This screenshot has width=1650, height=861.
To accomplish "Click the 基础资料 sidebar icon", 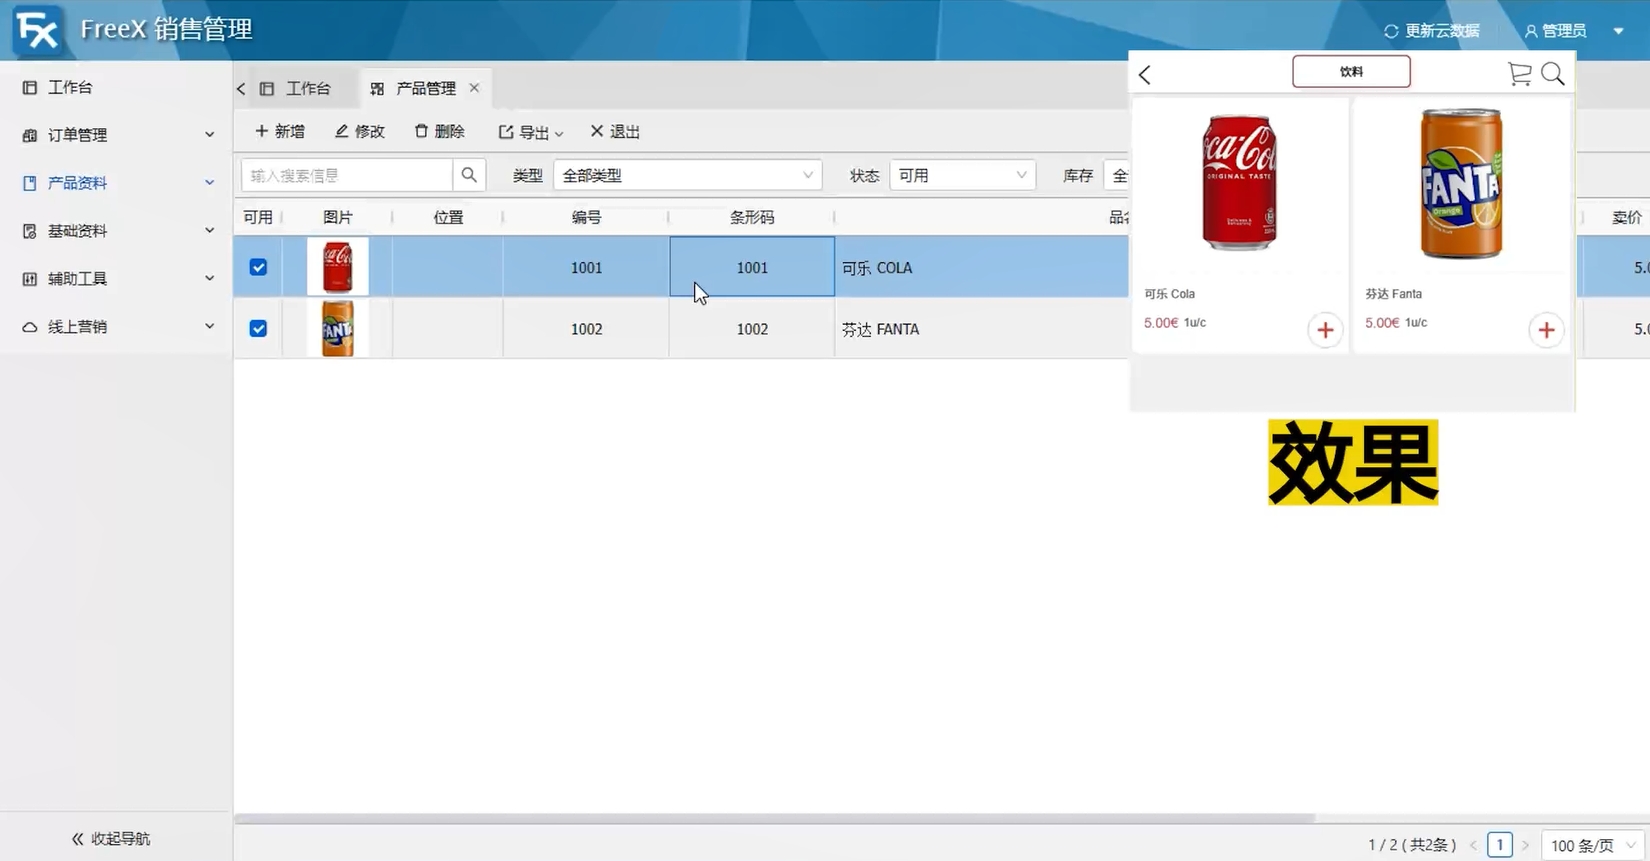I will coord(29,231).
